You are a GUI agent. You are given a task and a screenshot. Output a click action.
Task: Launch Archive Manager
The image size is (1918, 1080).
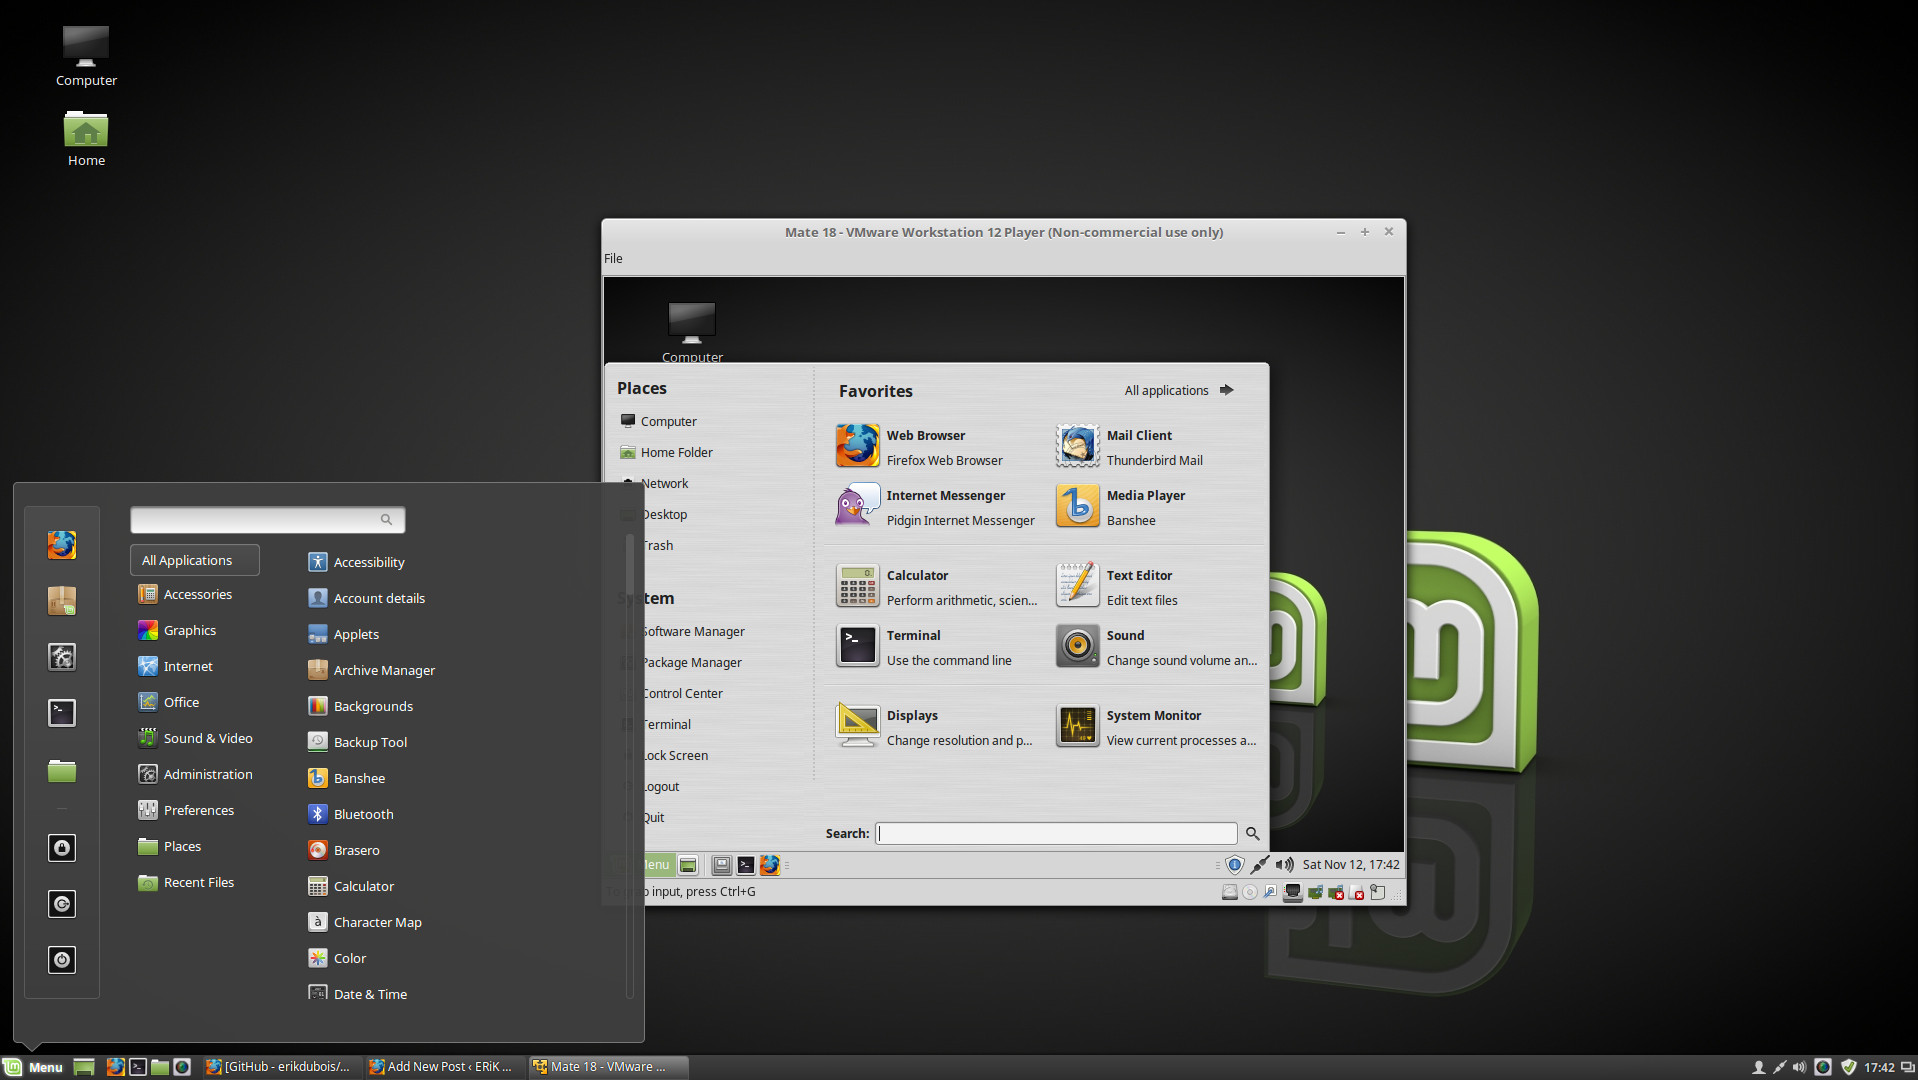371,670
